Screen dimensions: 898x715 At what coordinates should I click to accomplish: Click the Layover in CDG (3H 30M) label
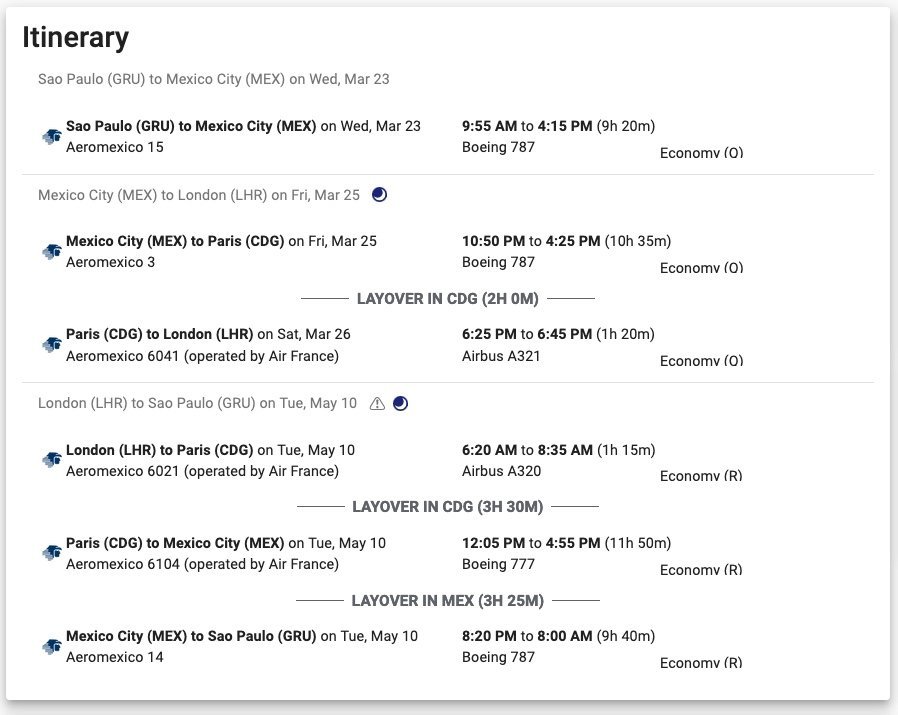(x=447, y=507)
